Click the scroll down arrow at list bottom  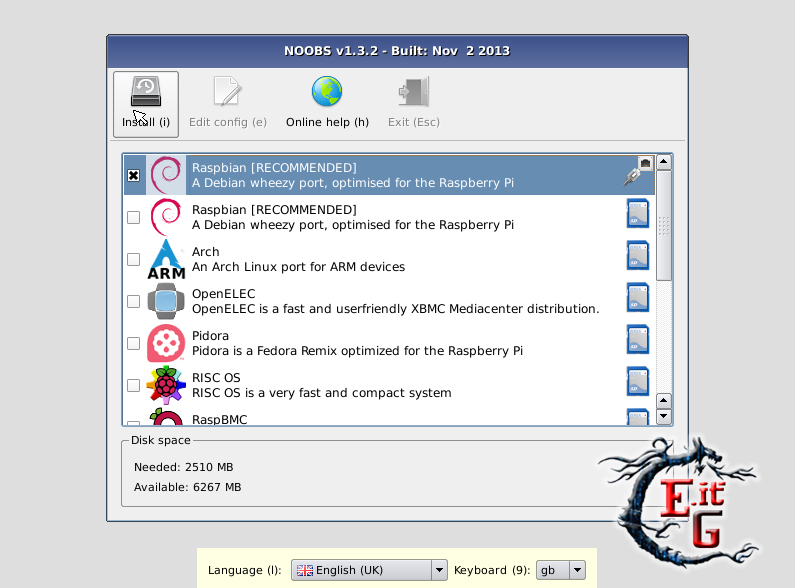(x=664, y=417)
